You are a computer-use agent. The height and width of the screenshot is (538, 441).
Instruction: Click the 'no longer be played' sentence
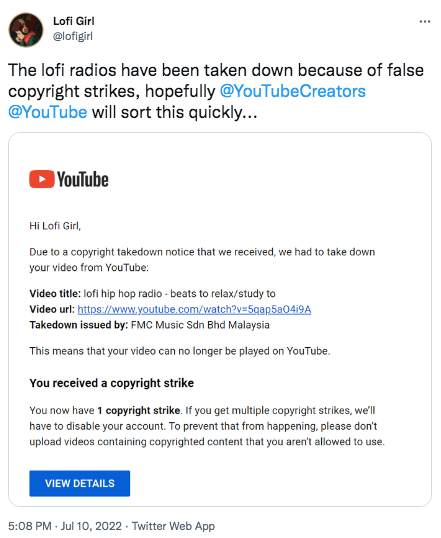tap(179, 351)
